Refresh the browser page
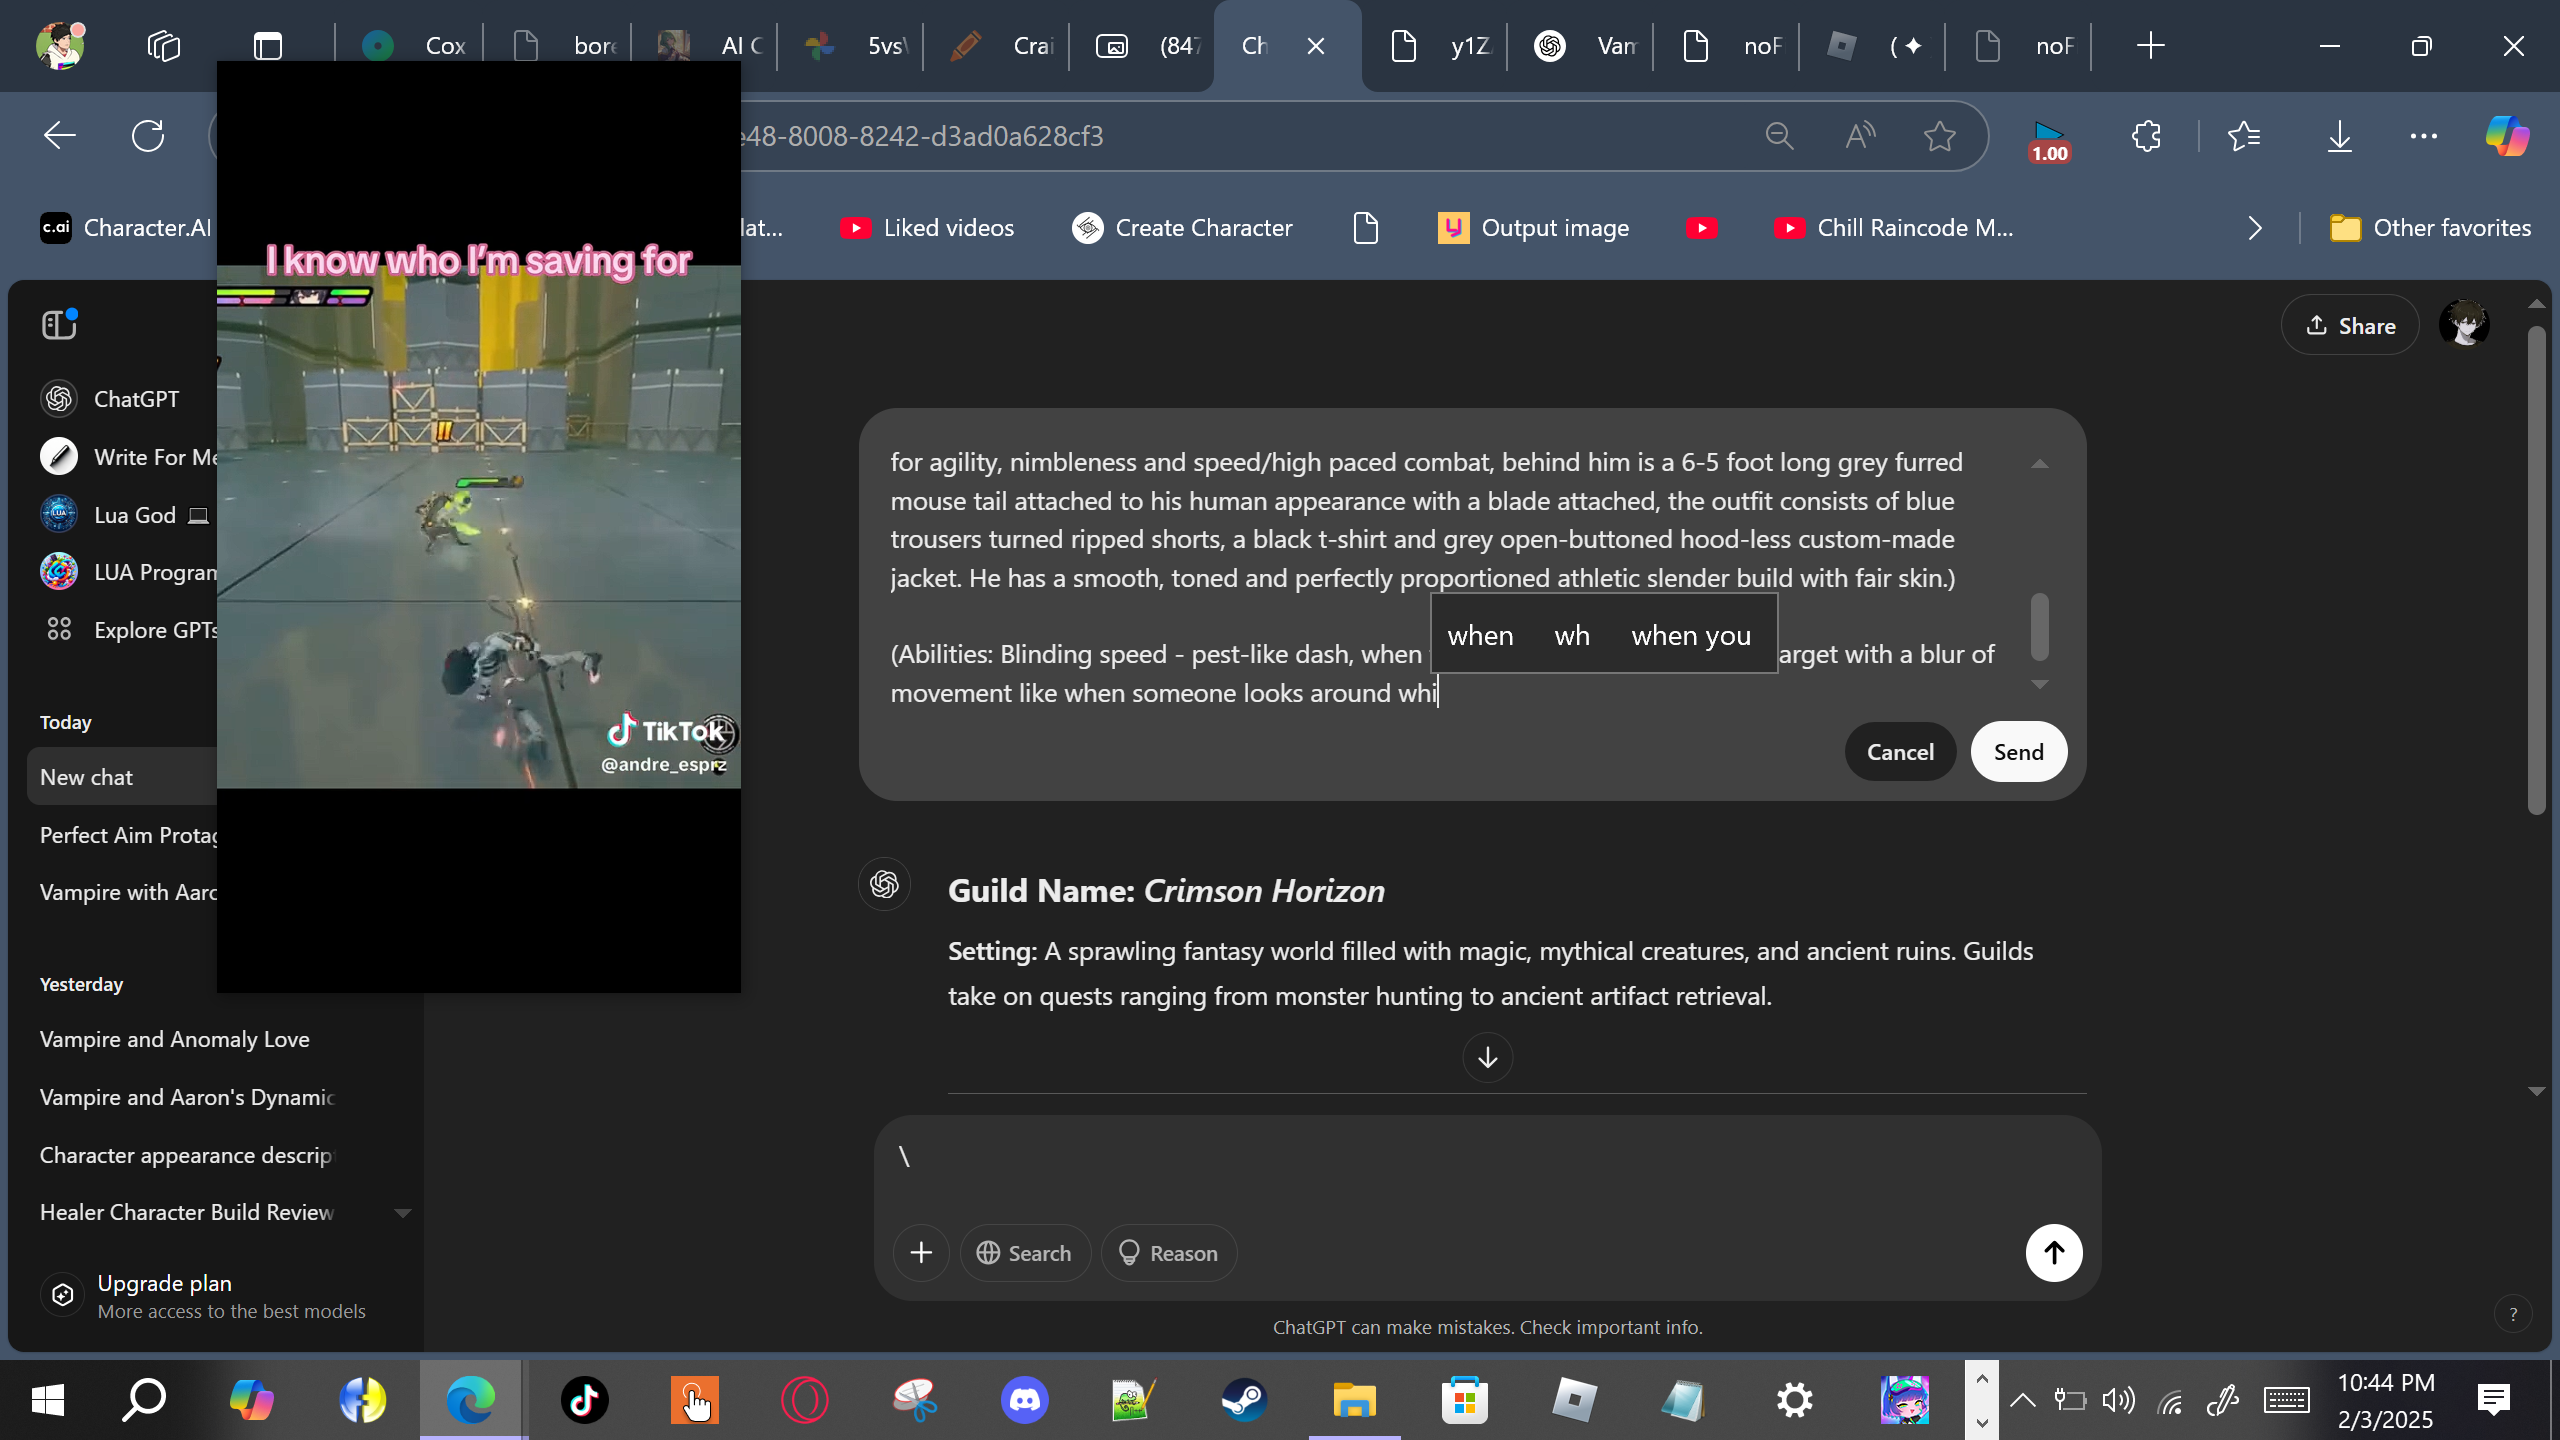The width and height of the screenshot is (2560, 1440). [x=148, y=136]
